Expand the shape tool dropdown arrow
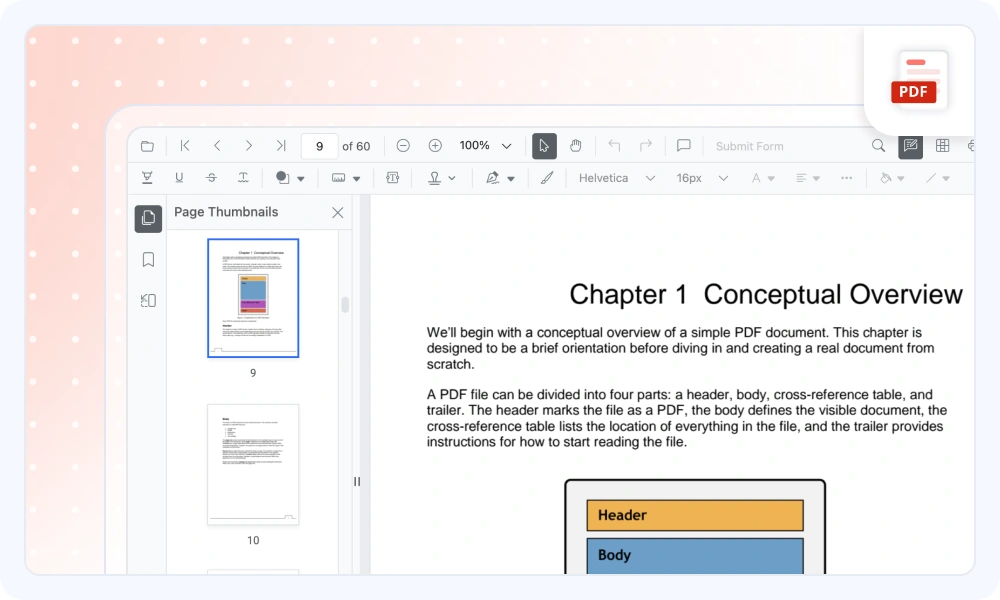 (x=301, y=179)
